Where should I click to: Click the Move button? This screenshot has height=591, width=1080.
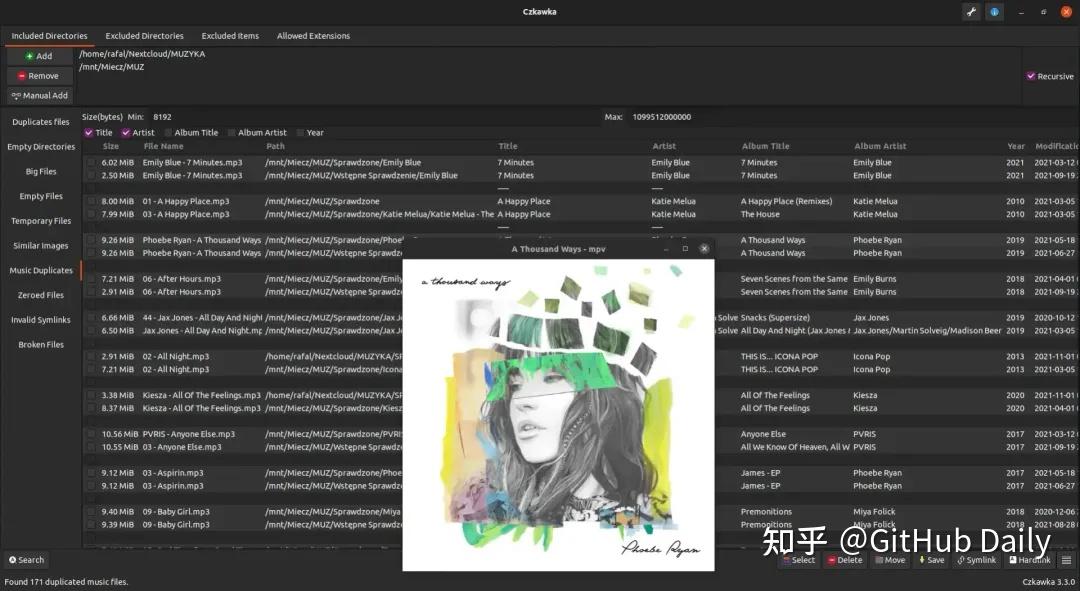coord(890,560)
